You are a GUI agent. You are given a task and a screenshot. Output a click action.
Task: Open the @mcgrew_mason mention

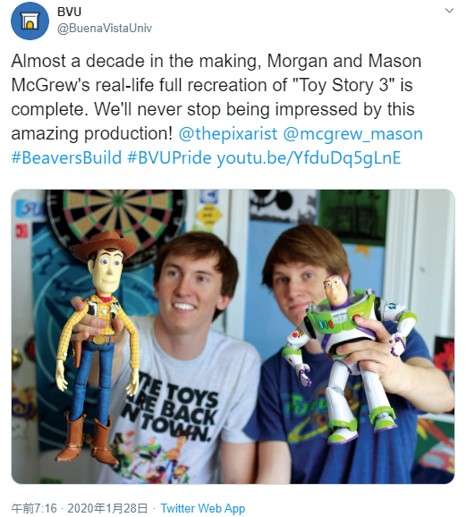(x=353, y=134)
